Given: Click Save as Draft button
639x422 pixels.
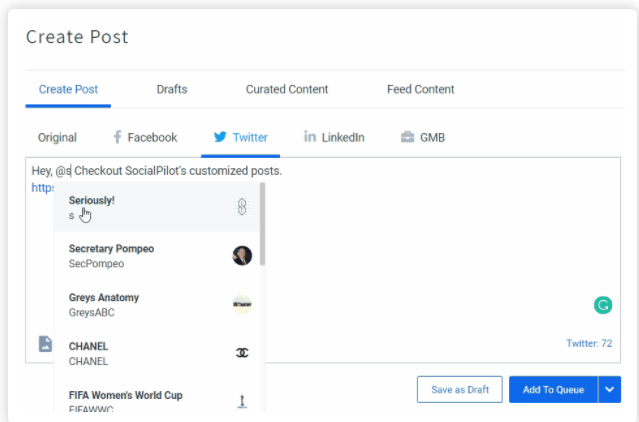Looking at the screenshot, I should [460, 389].
